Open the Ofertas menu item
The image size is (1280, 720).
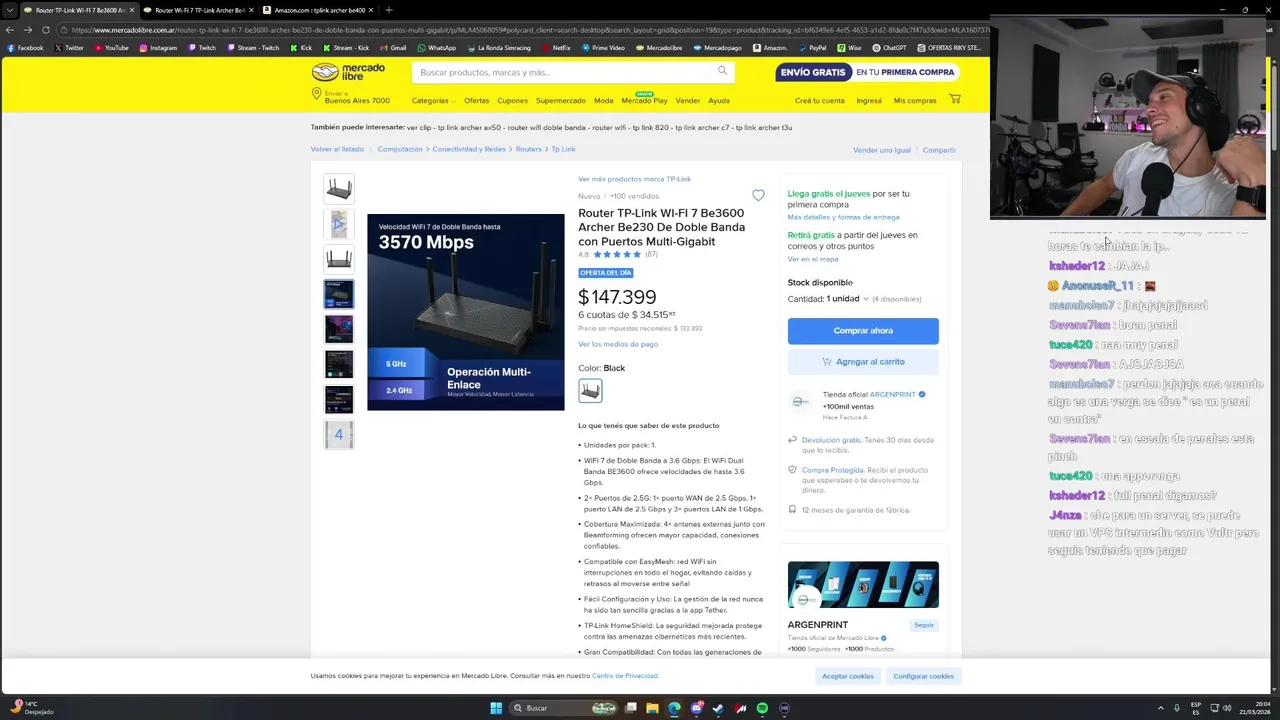[477, 100]
